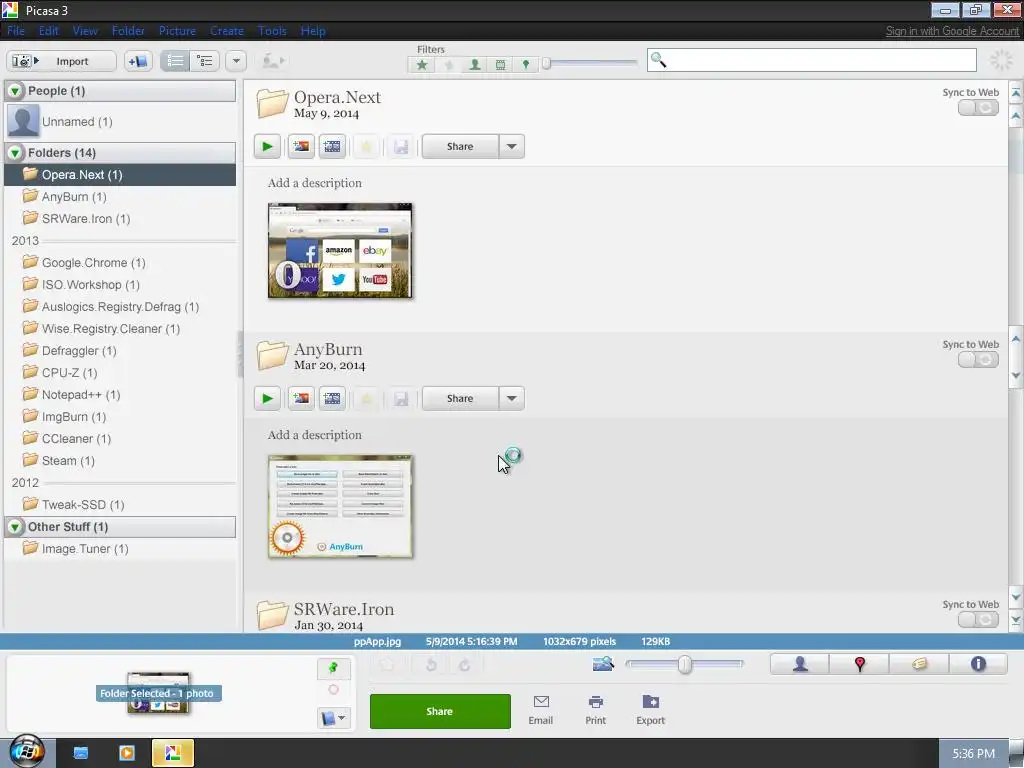
Task: Open Share dropdown arrow for AnyBurn
Action: pos(511,398)
